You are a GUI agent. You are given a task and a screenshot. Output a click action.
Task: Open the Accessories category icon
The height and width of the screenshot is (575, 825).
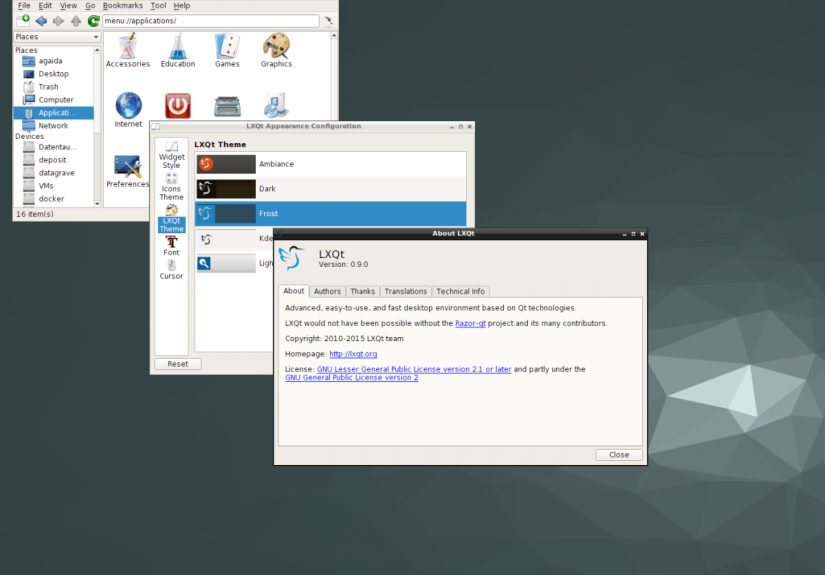coord(128,51)
